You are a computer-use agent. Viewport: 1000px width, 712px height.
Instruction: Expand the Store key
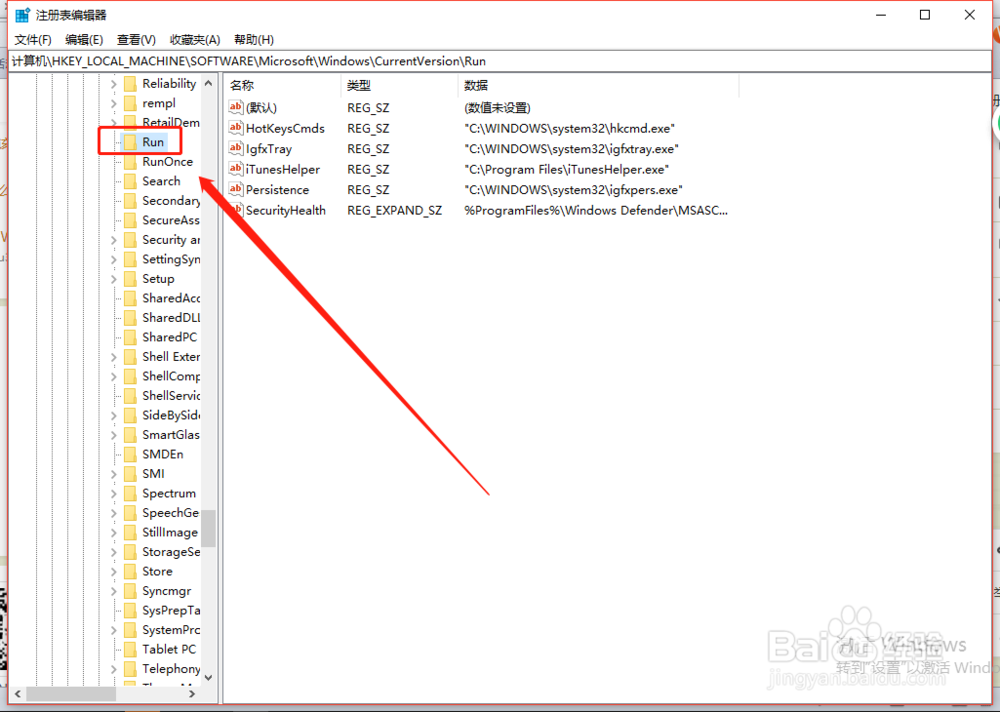114,572
